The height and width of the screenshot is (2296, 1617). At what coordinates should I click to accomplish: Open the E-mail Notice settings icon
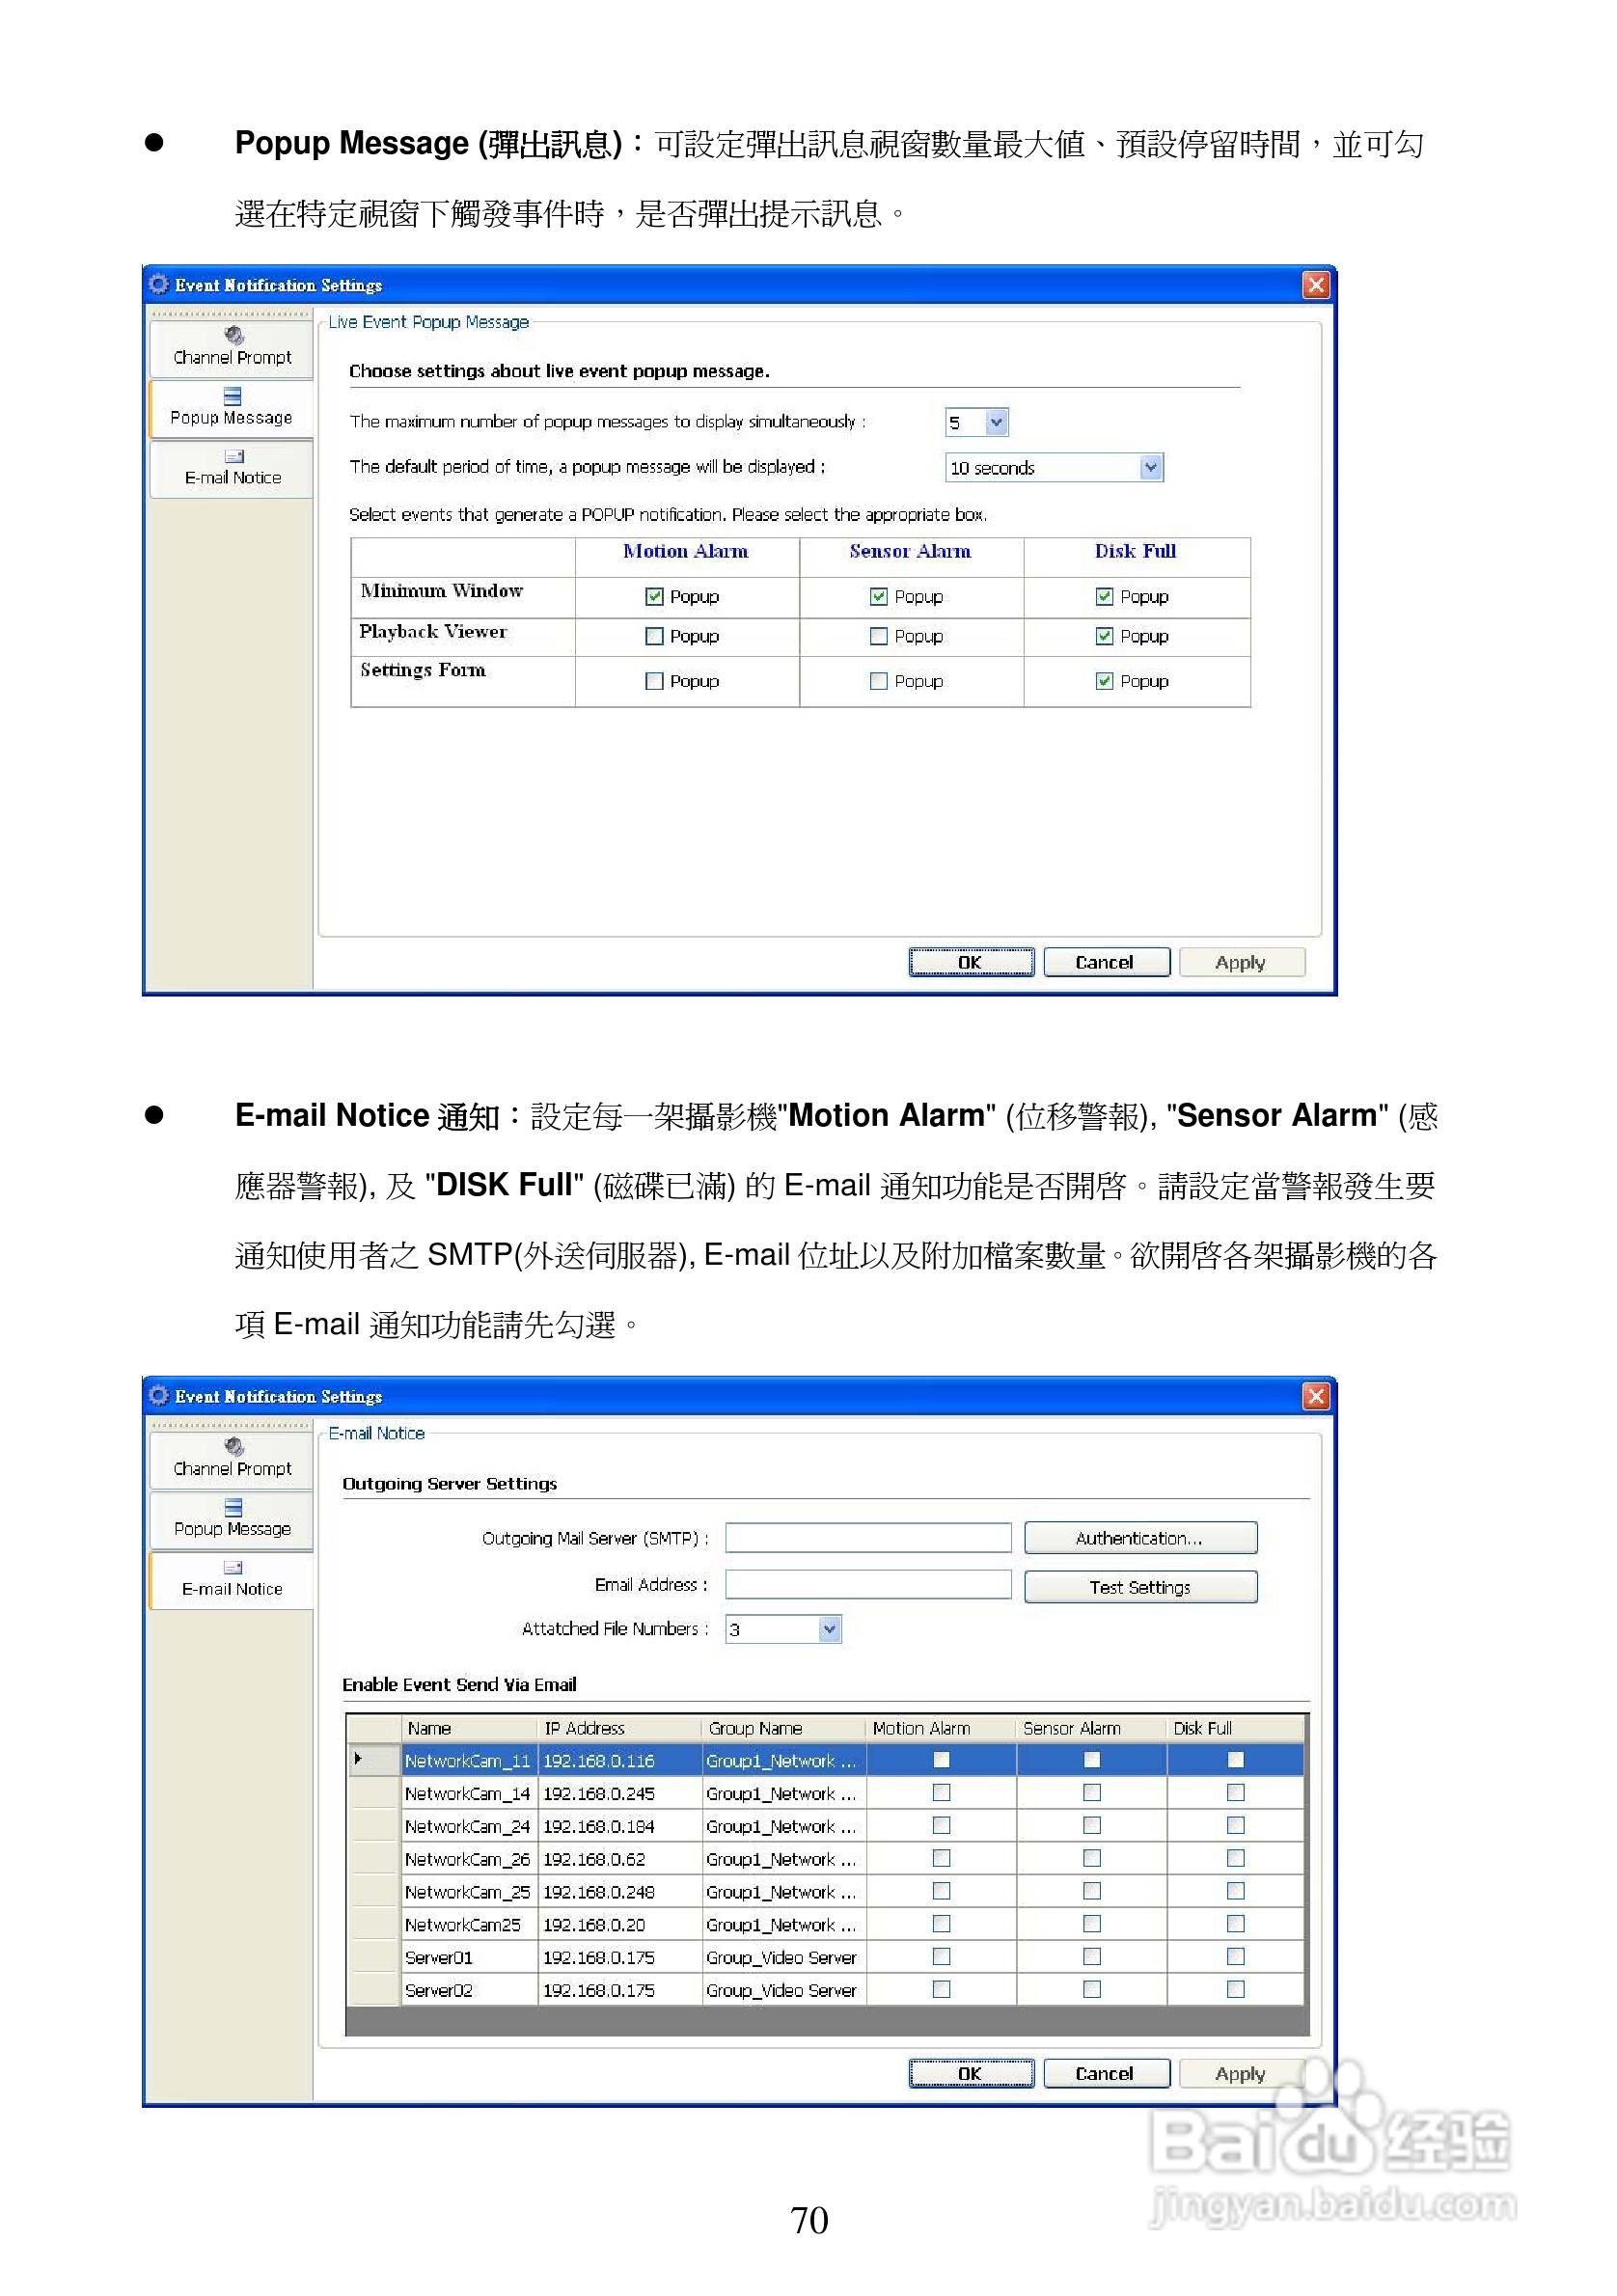[x=234, y=456]
